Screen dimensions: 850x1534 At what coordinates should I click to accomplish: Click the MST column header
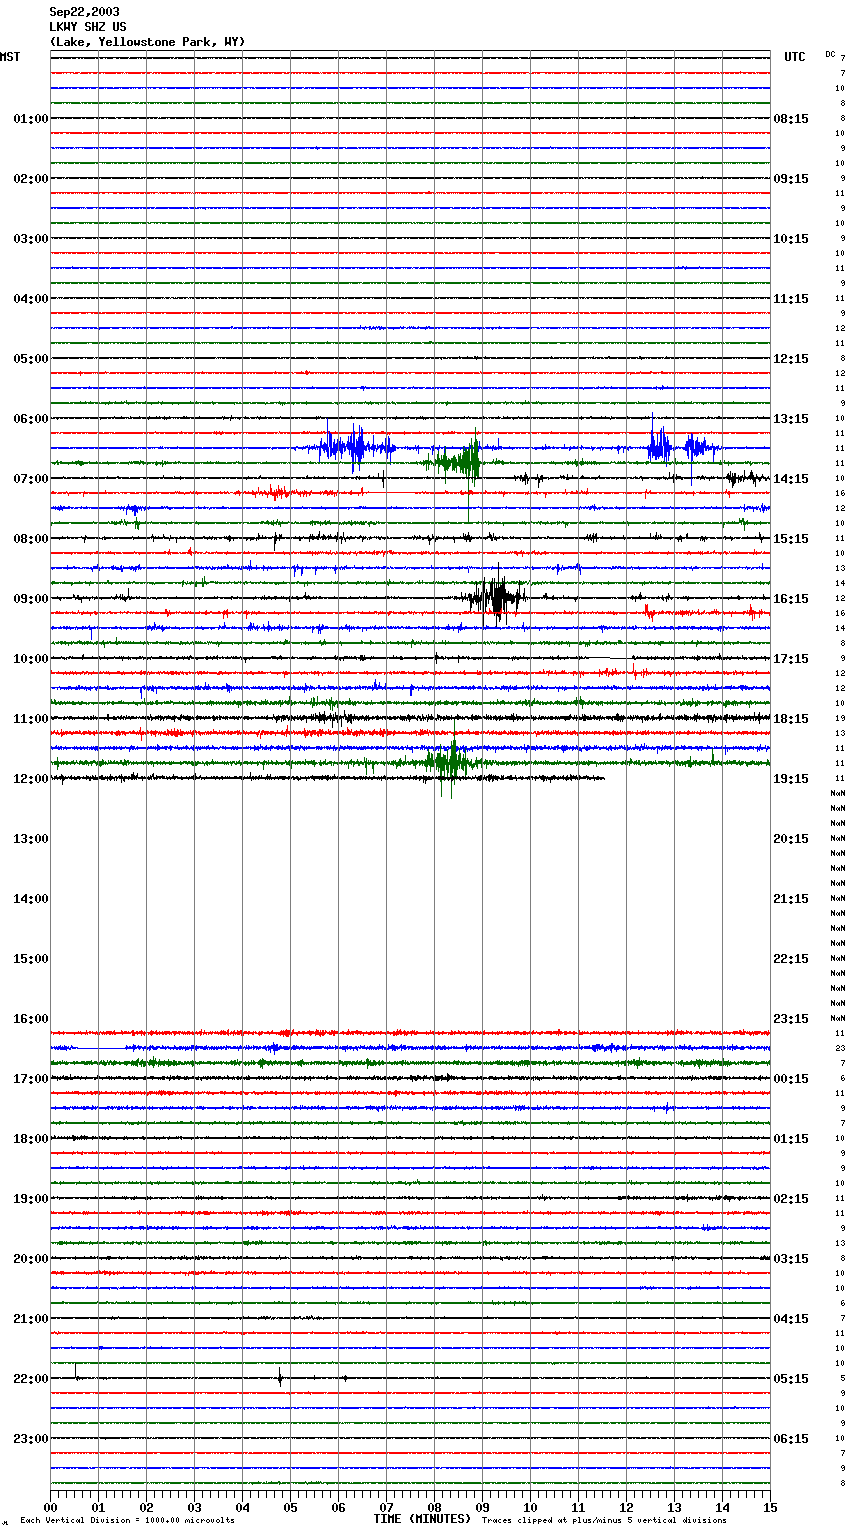click(10, 57)
